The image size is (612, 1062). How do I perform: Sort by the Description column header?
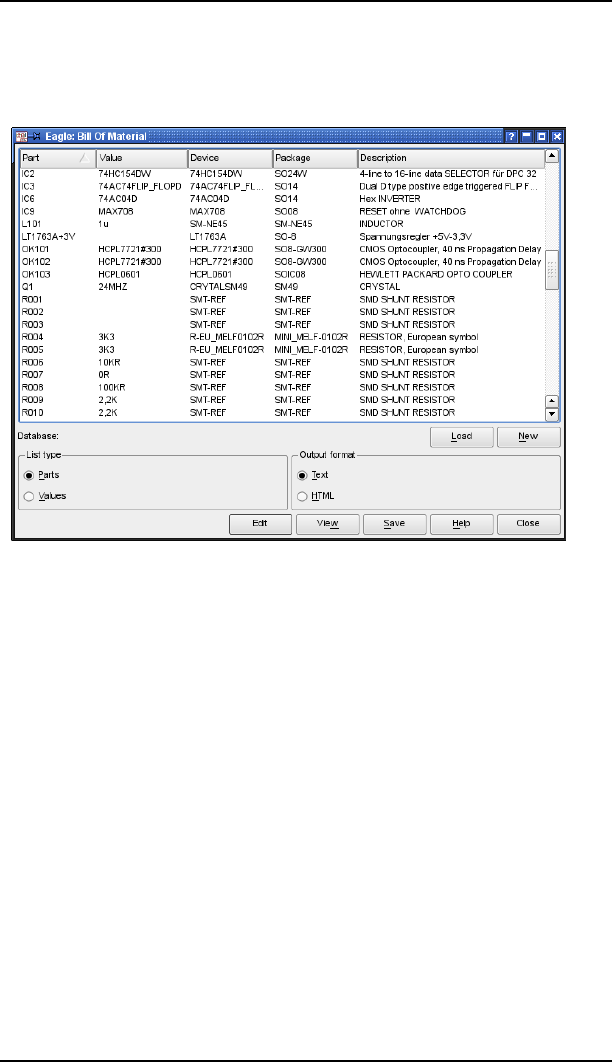451,158
